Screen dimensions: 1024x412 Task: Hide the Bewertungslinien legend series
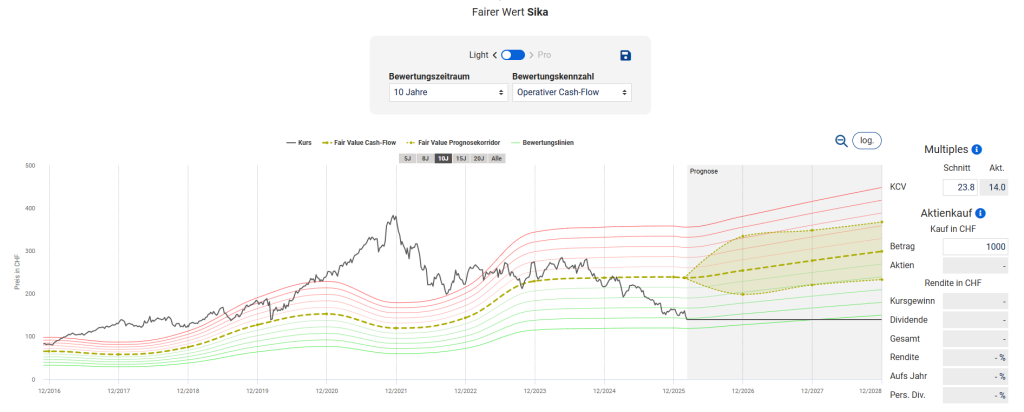coord(542,143)
